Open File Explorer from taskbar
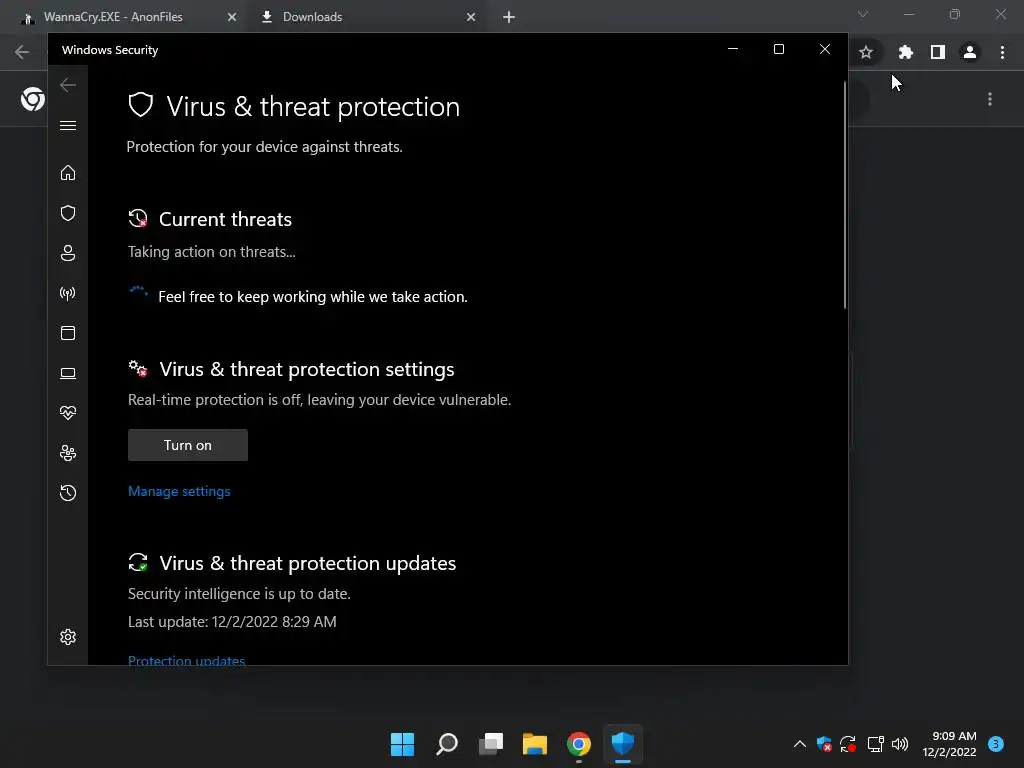 [535, 744]
